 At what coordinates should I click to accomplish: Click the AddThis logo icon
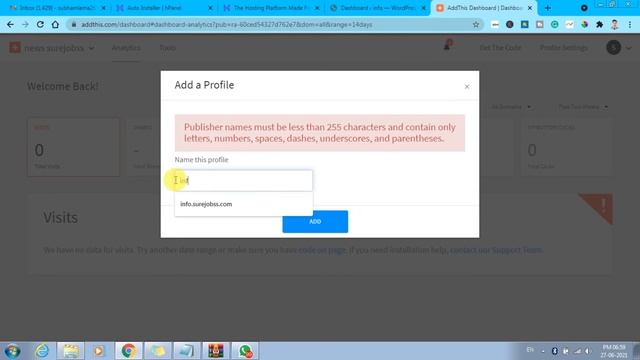(15, 48)
